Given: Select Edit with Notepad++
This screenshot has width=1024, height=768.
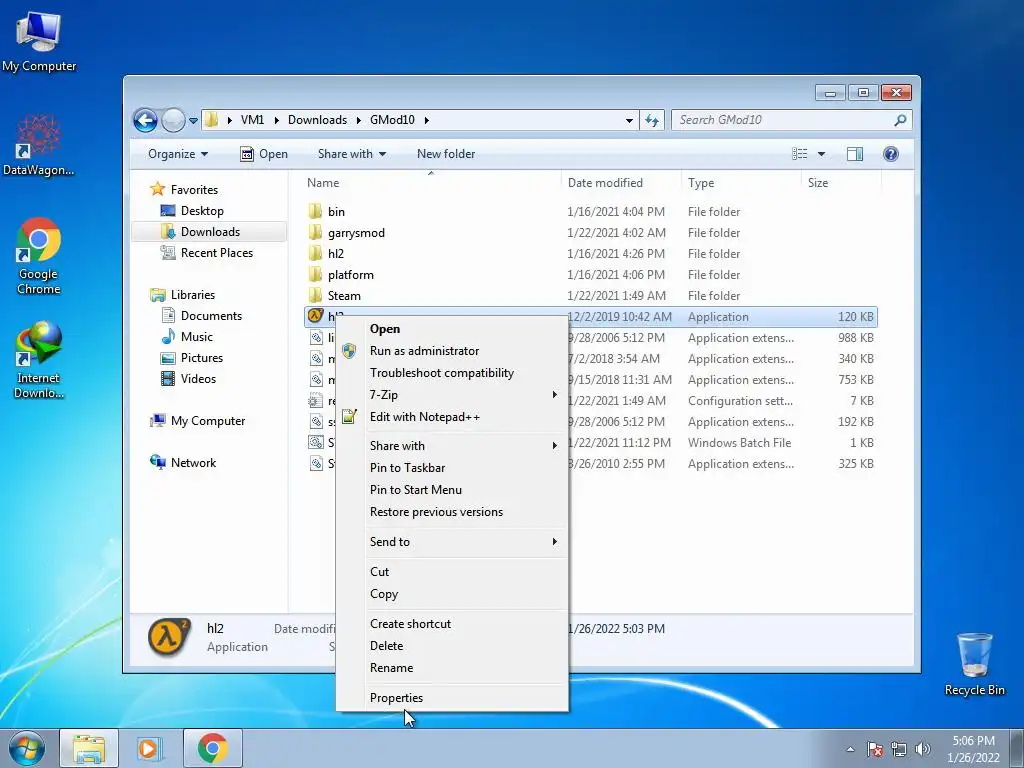Looking at the screenshot, I should [452, 417].
